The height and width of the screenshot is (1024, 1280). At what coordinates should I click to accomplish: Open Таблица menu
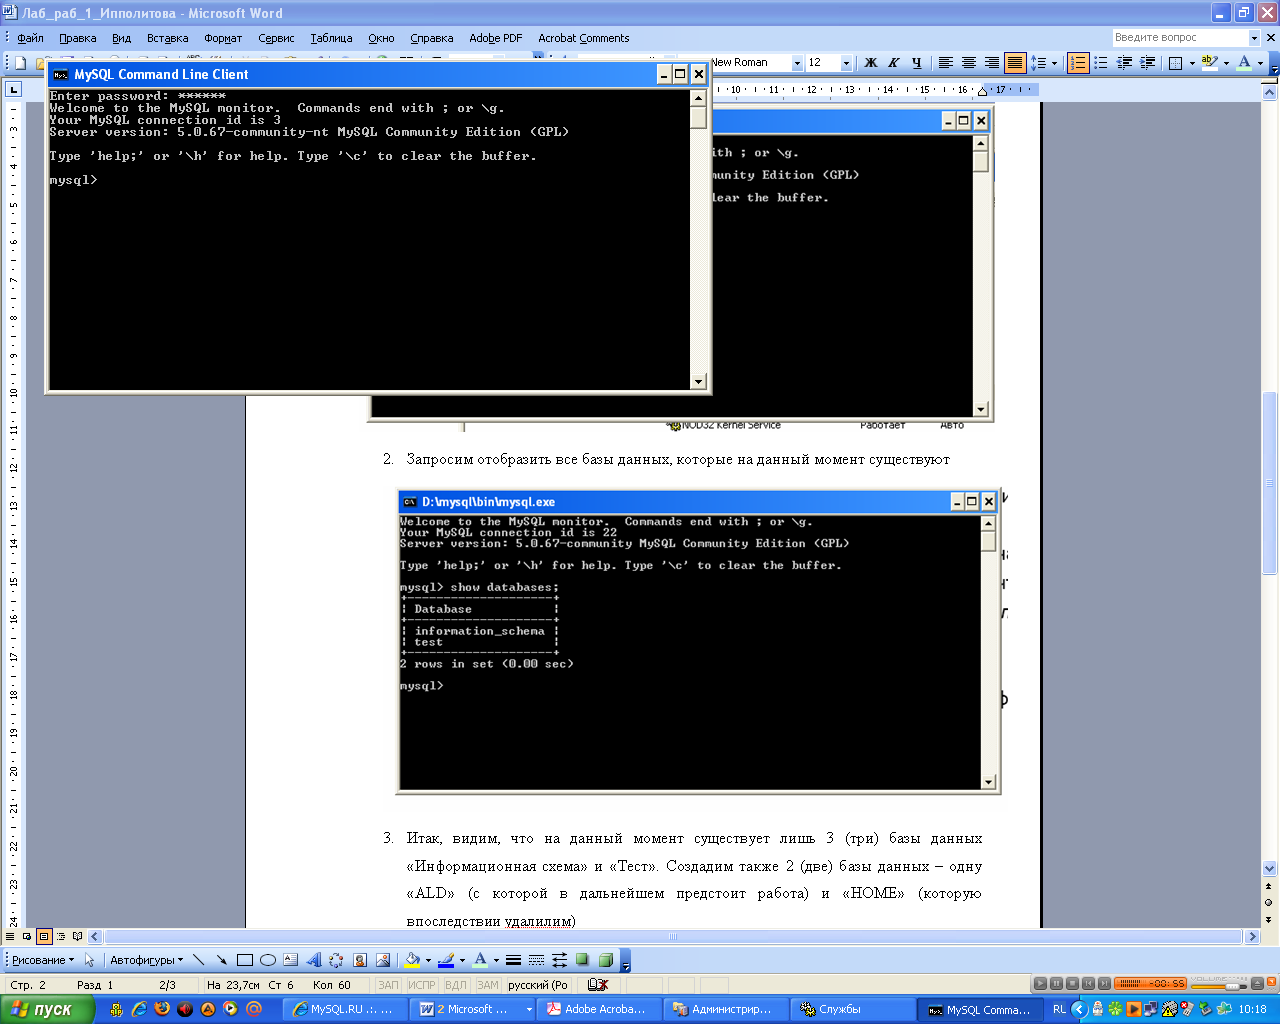(x=331, y=38)
